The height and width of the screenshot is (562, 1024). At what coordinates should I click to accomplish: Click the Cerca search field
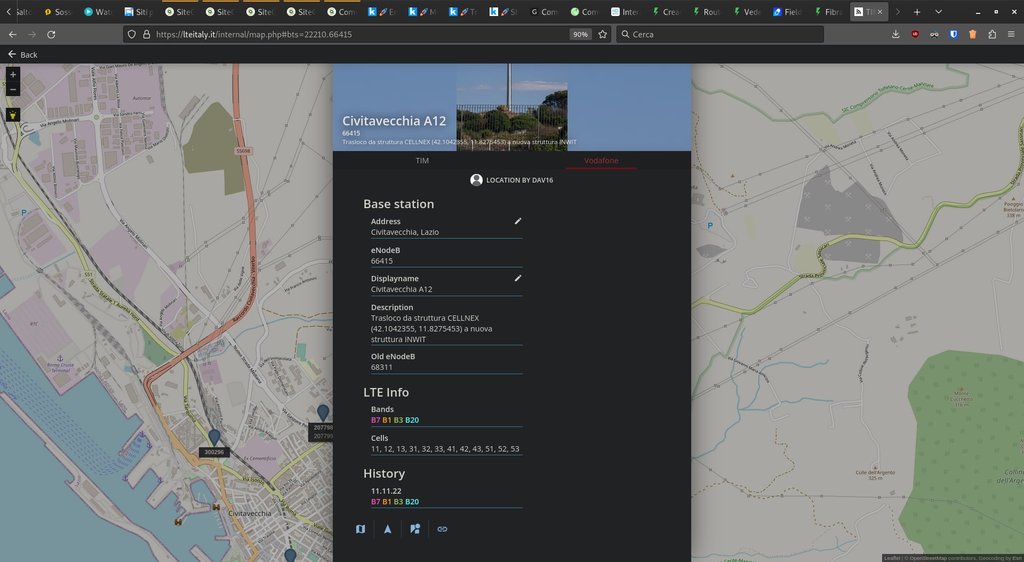coord(720,34)
